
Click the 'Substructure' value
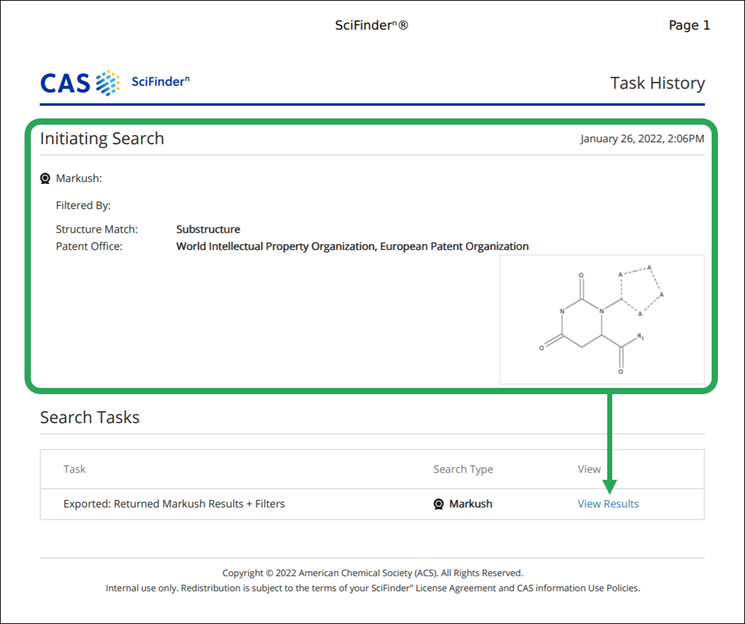pos(208,229)
